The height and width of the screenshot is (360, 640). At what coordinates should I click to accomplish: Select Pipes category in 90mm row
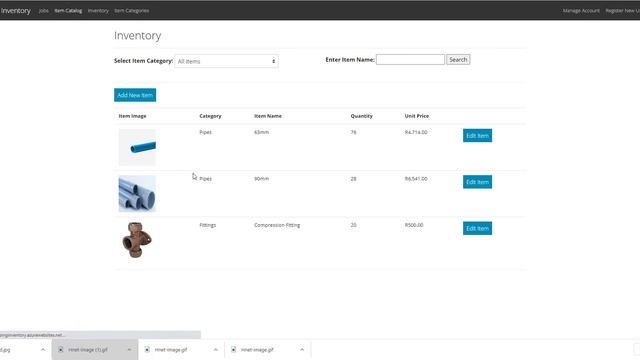(205, 179)
